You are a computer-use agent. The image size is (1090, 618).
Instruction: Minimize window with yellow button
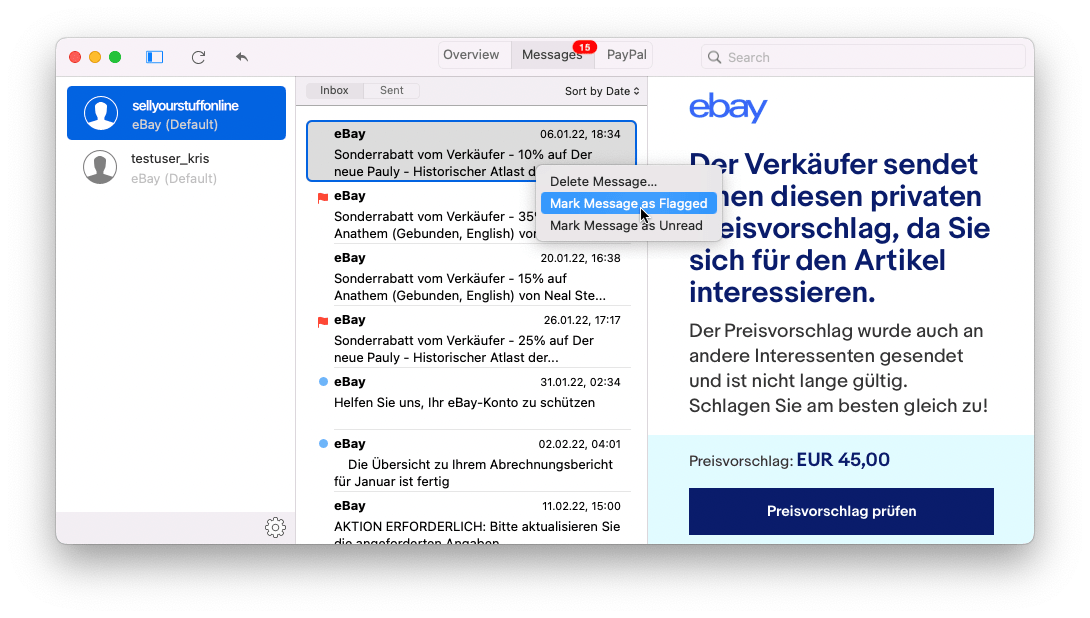(x=95, y=57)
